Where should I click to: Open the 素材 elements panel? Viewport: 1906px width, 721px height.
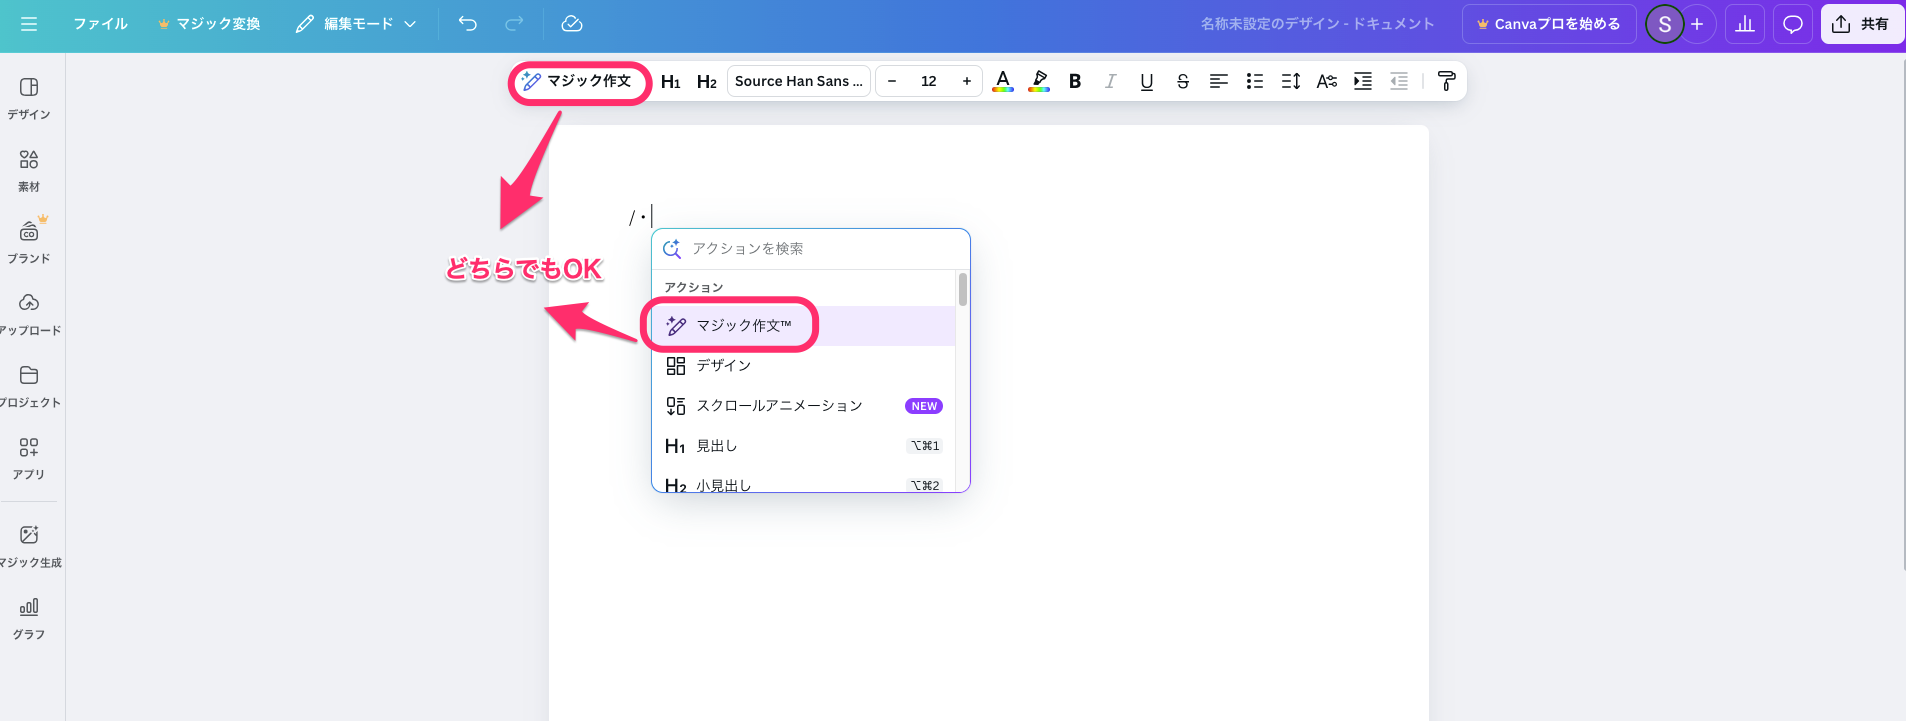(29, 171)
